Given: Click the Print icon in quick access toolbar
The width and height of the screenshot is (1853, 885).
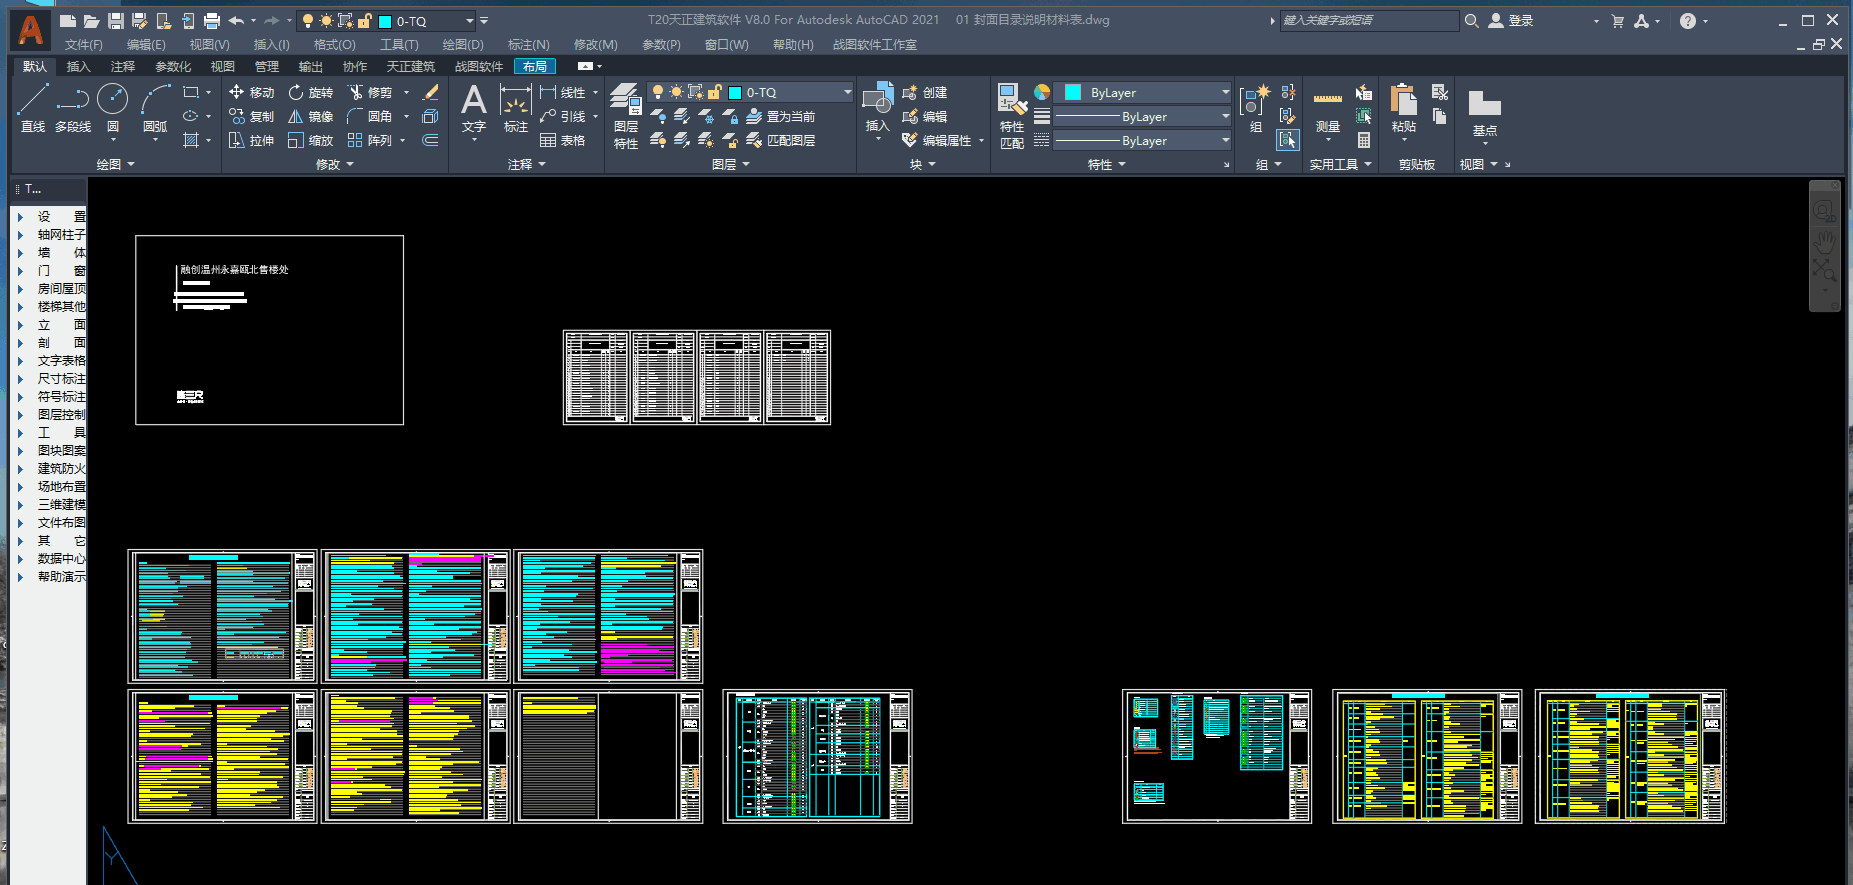Looking at the screenshot, I should (211, 20).
